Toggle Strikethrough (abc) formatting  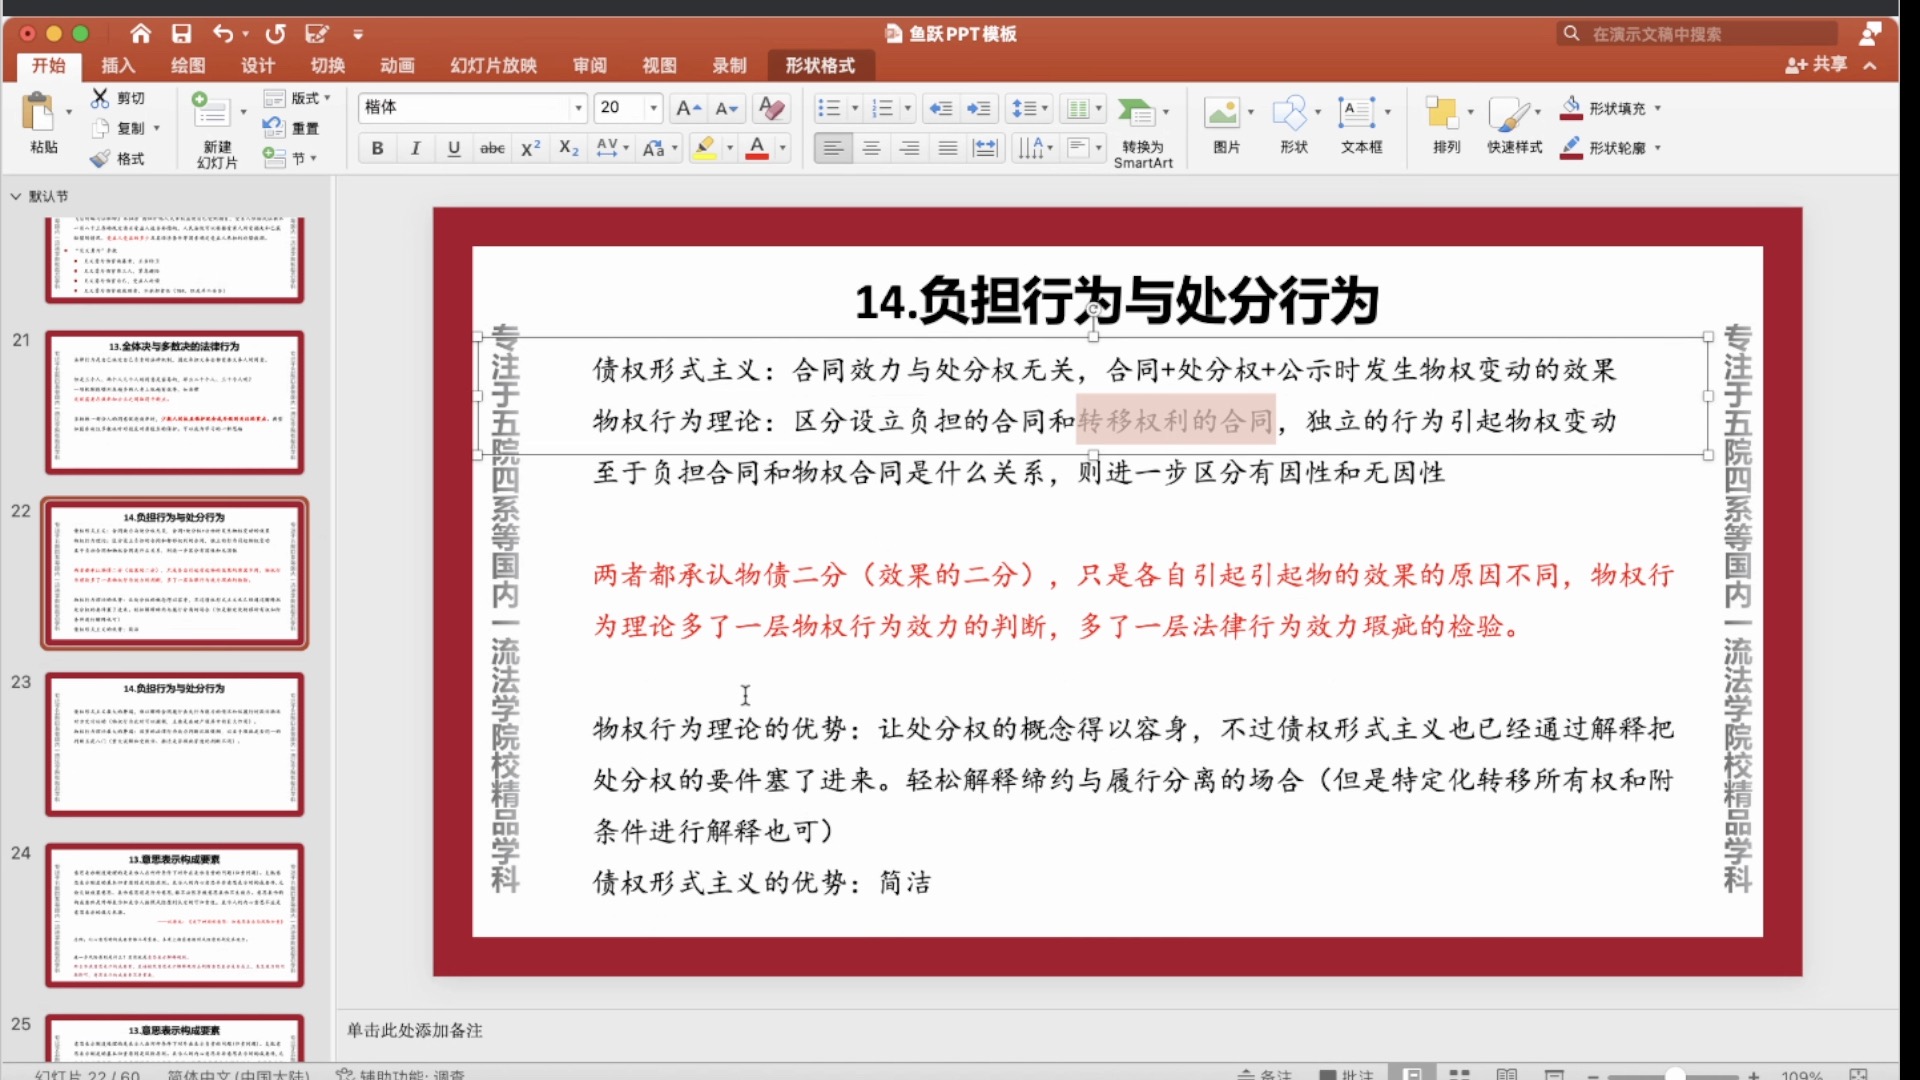click(x=492, y=148)
